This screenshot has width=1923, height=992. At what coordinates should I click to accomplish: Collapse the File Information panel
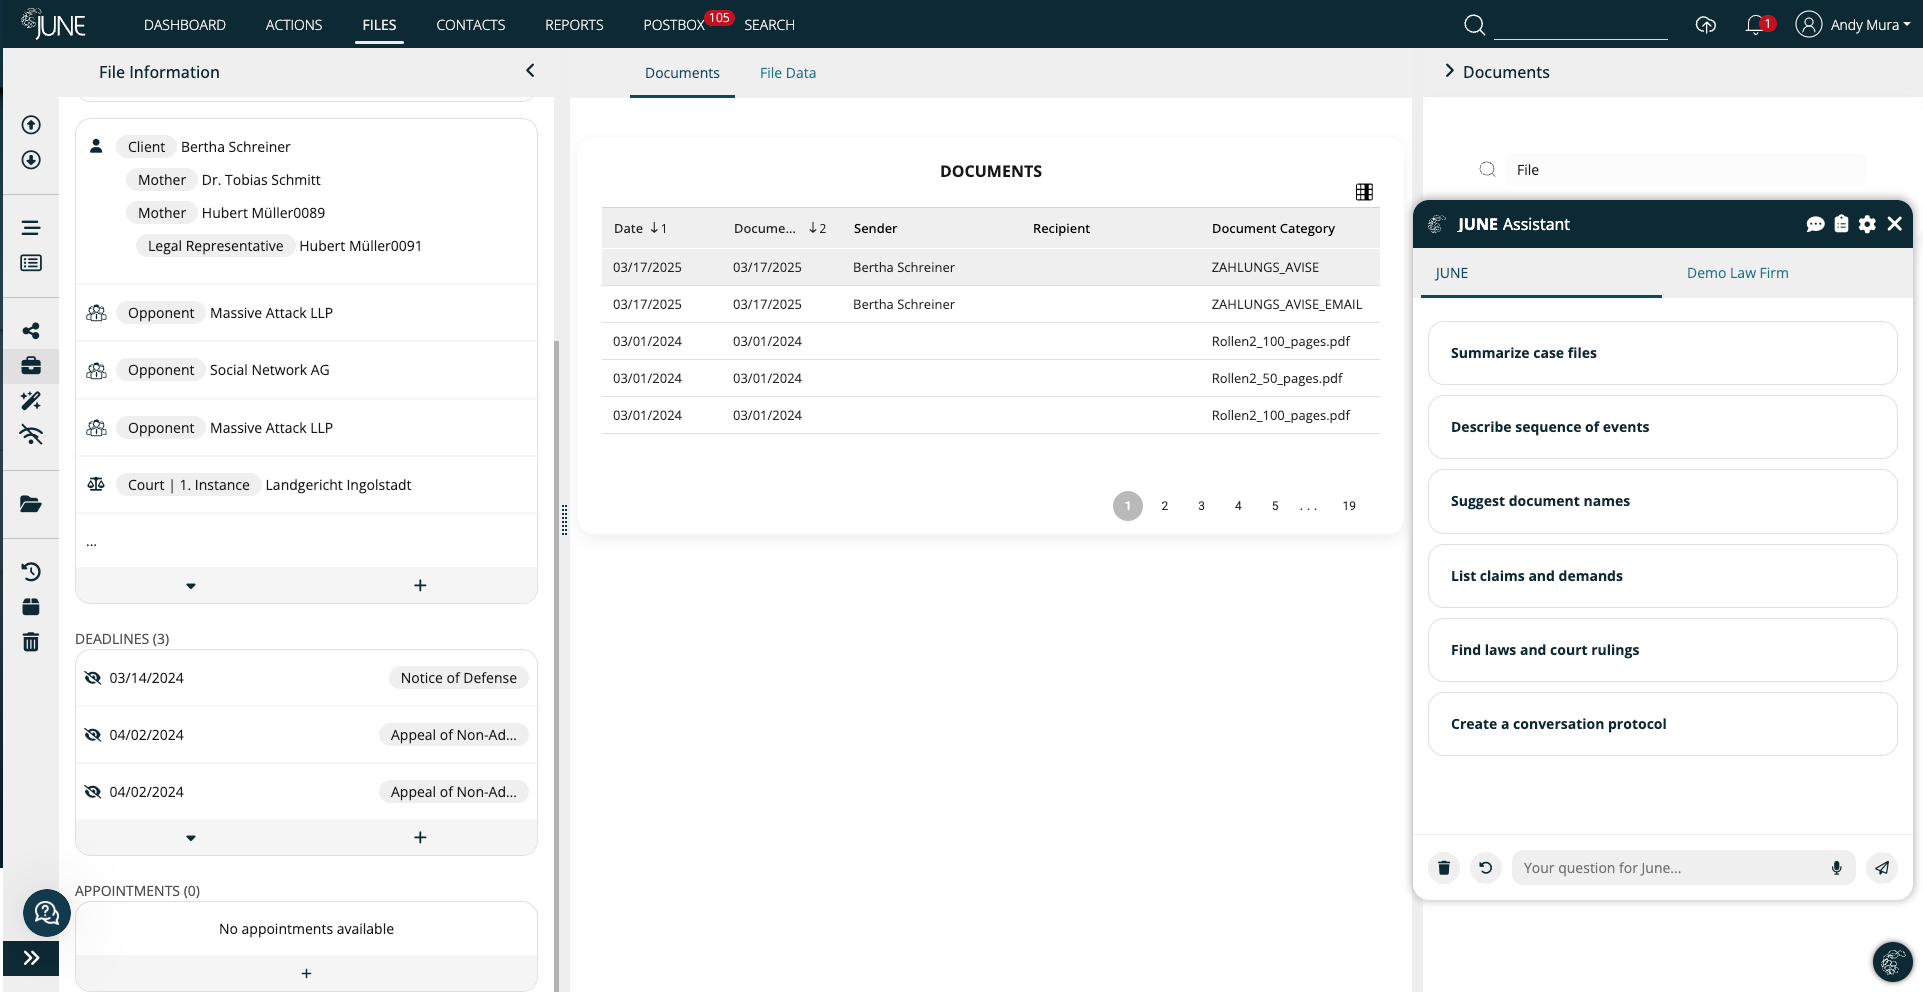pos(530,71)
